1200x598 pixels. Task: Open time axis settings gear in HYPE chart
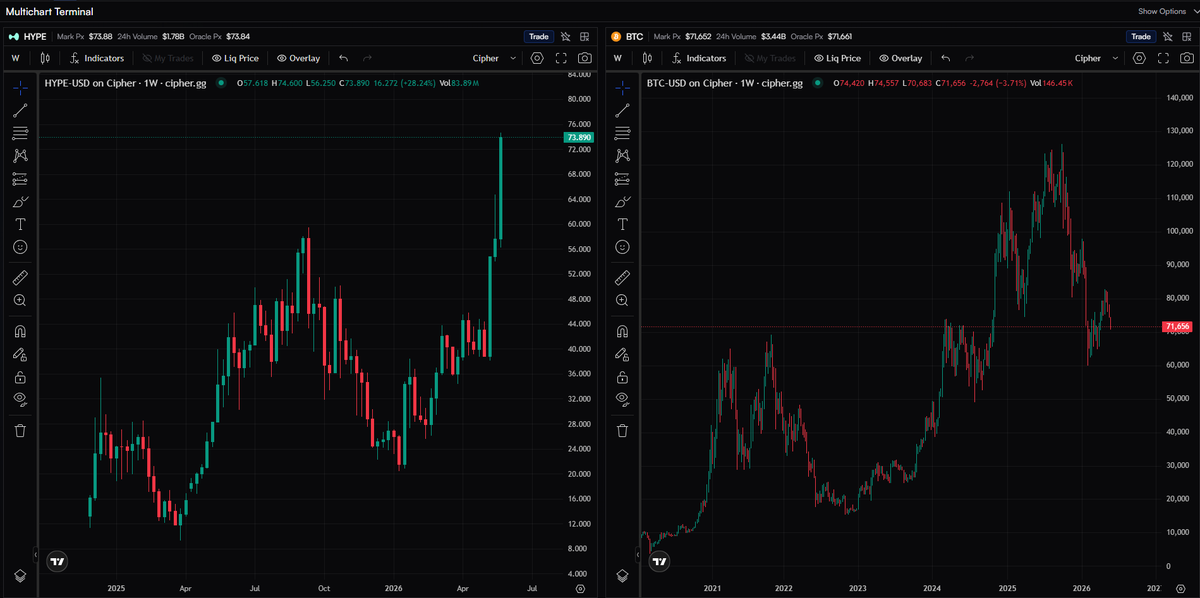[580, 589]
